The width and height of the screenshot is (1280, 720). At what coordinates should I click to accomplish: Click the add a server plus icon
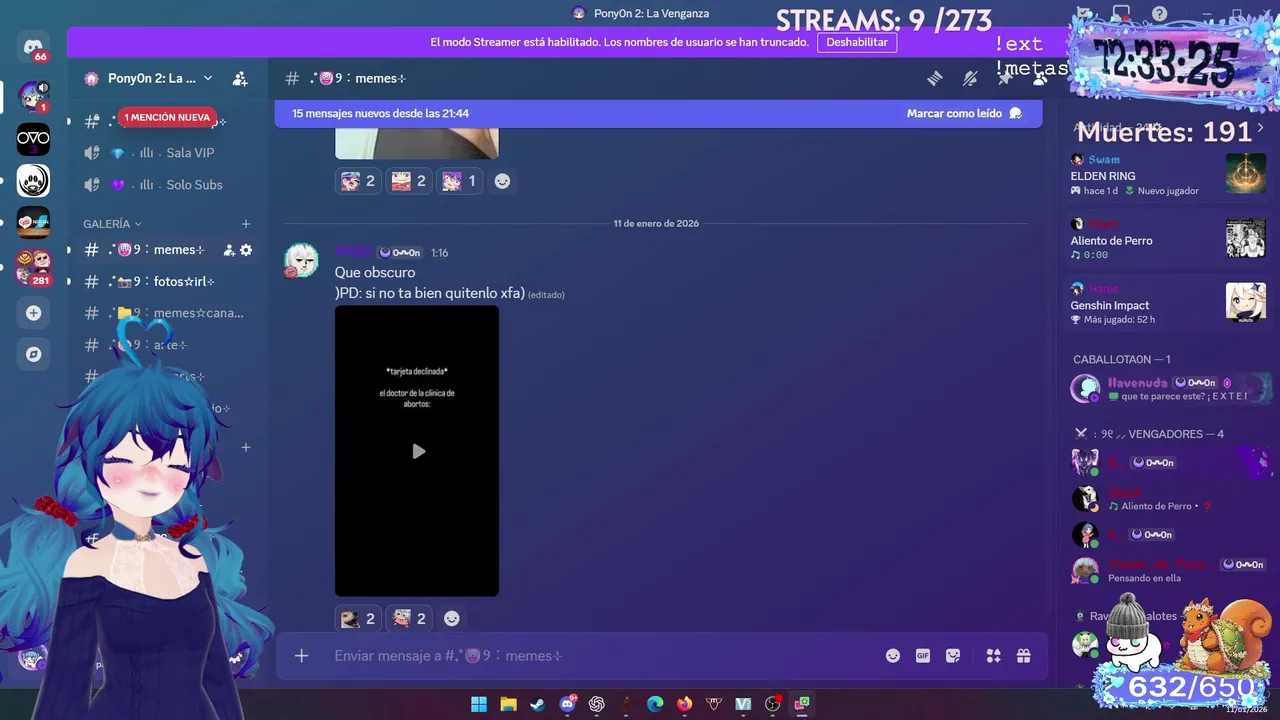33,313
